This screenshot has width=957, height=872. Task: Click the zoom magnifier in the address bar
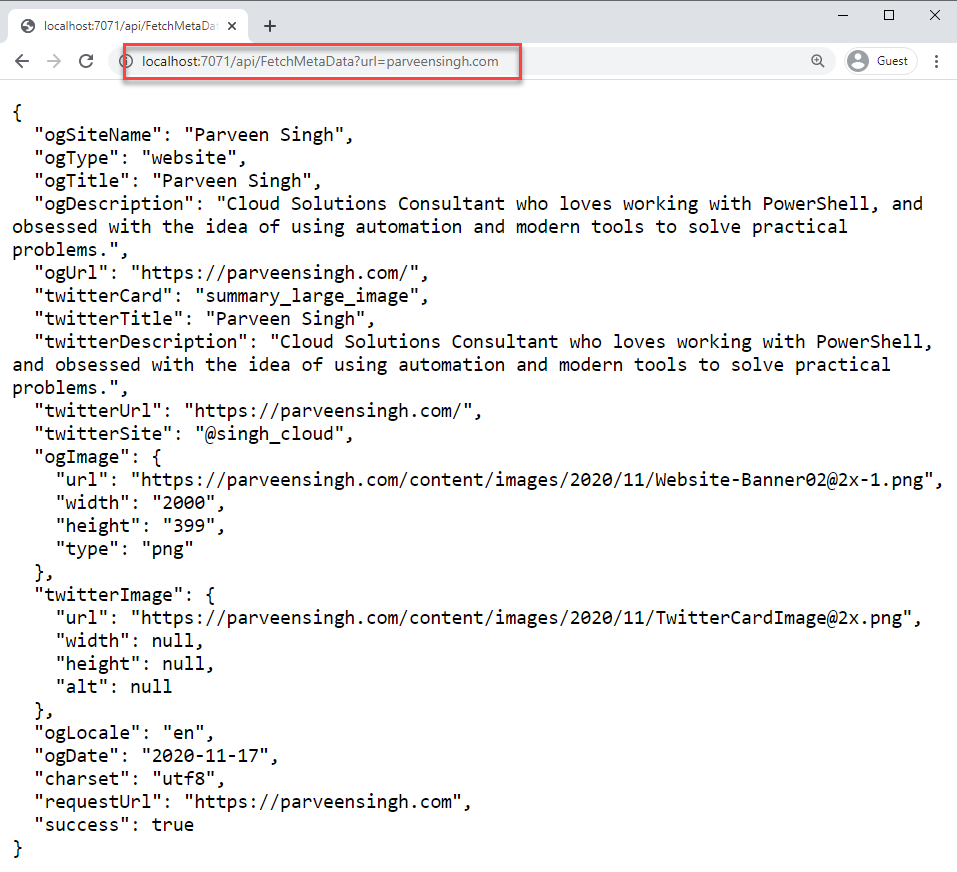coord(818,61)
